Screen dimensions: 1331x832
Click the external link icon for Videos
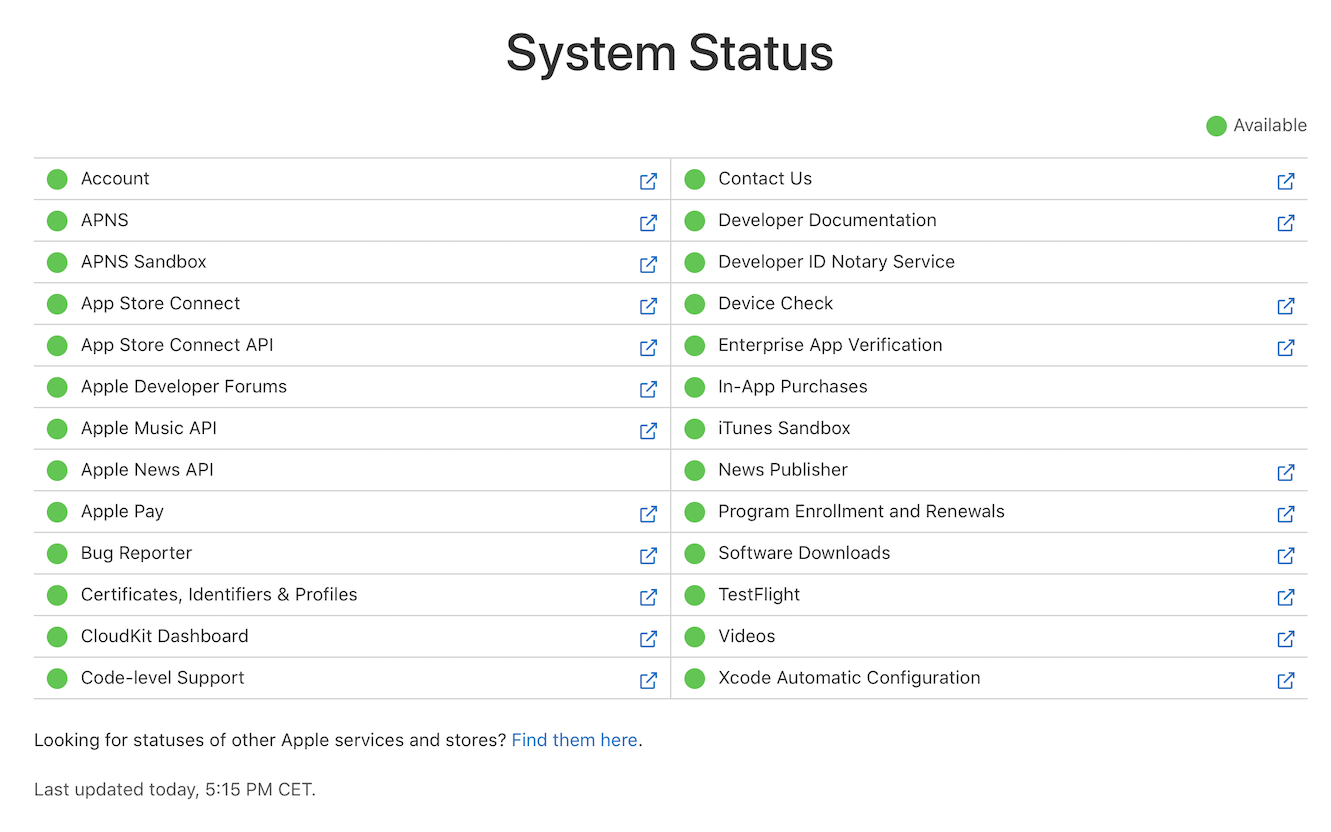[1286, 638]
